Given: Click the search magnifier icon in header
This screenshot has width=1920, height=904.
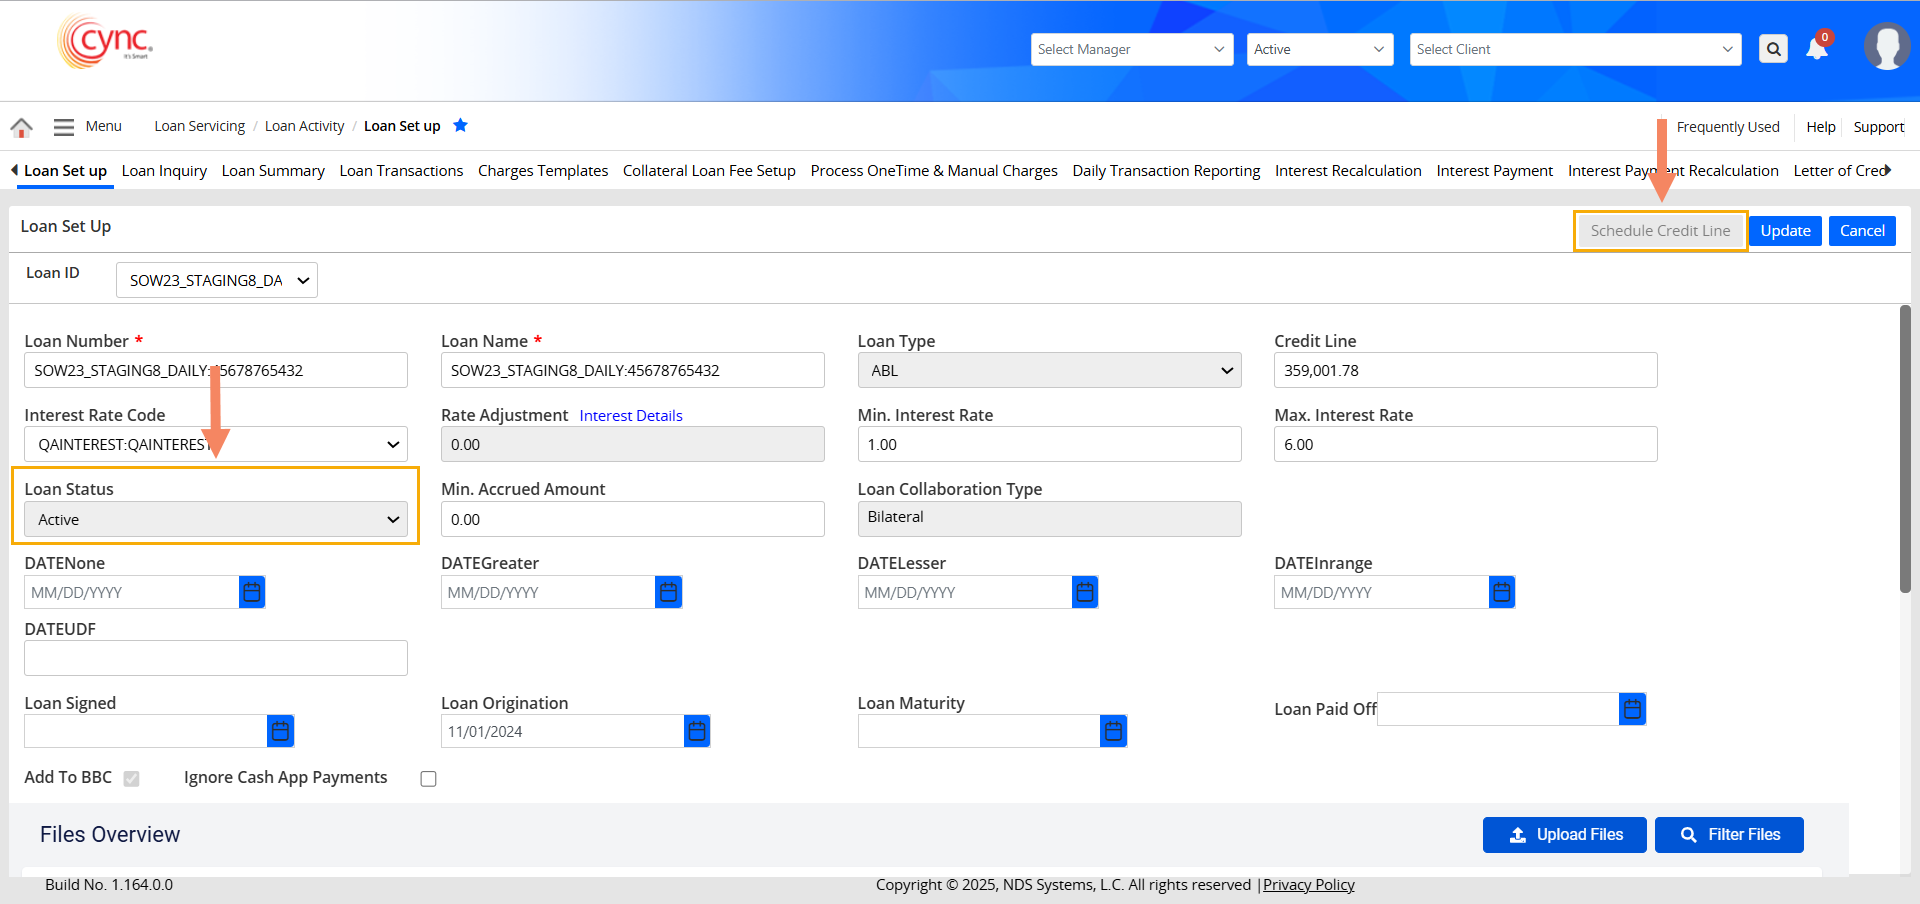Looking at the screenshot, I should tap(1773, 49).
